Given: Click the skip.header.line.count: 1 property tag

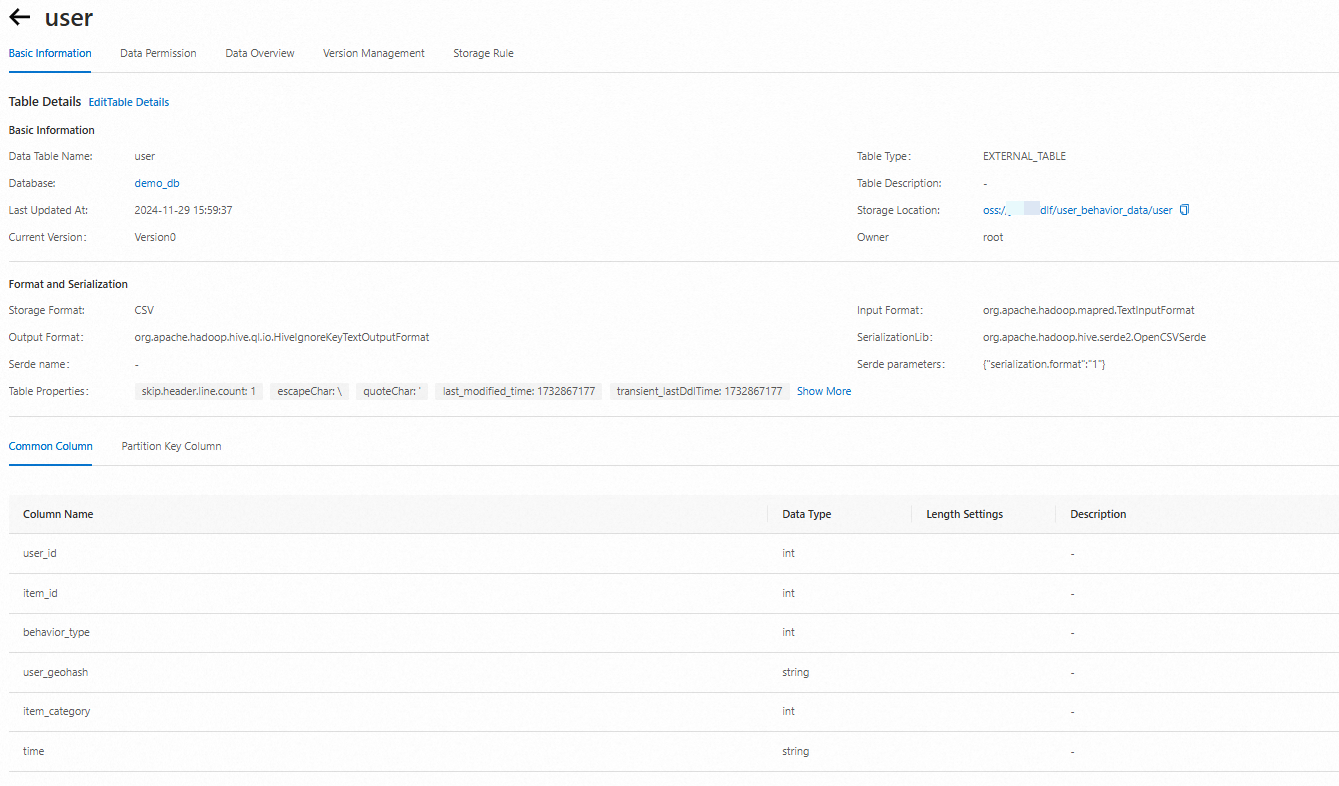Looking at the screenshot, I should coord(199,391).
